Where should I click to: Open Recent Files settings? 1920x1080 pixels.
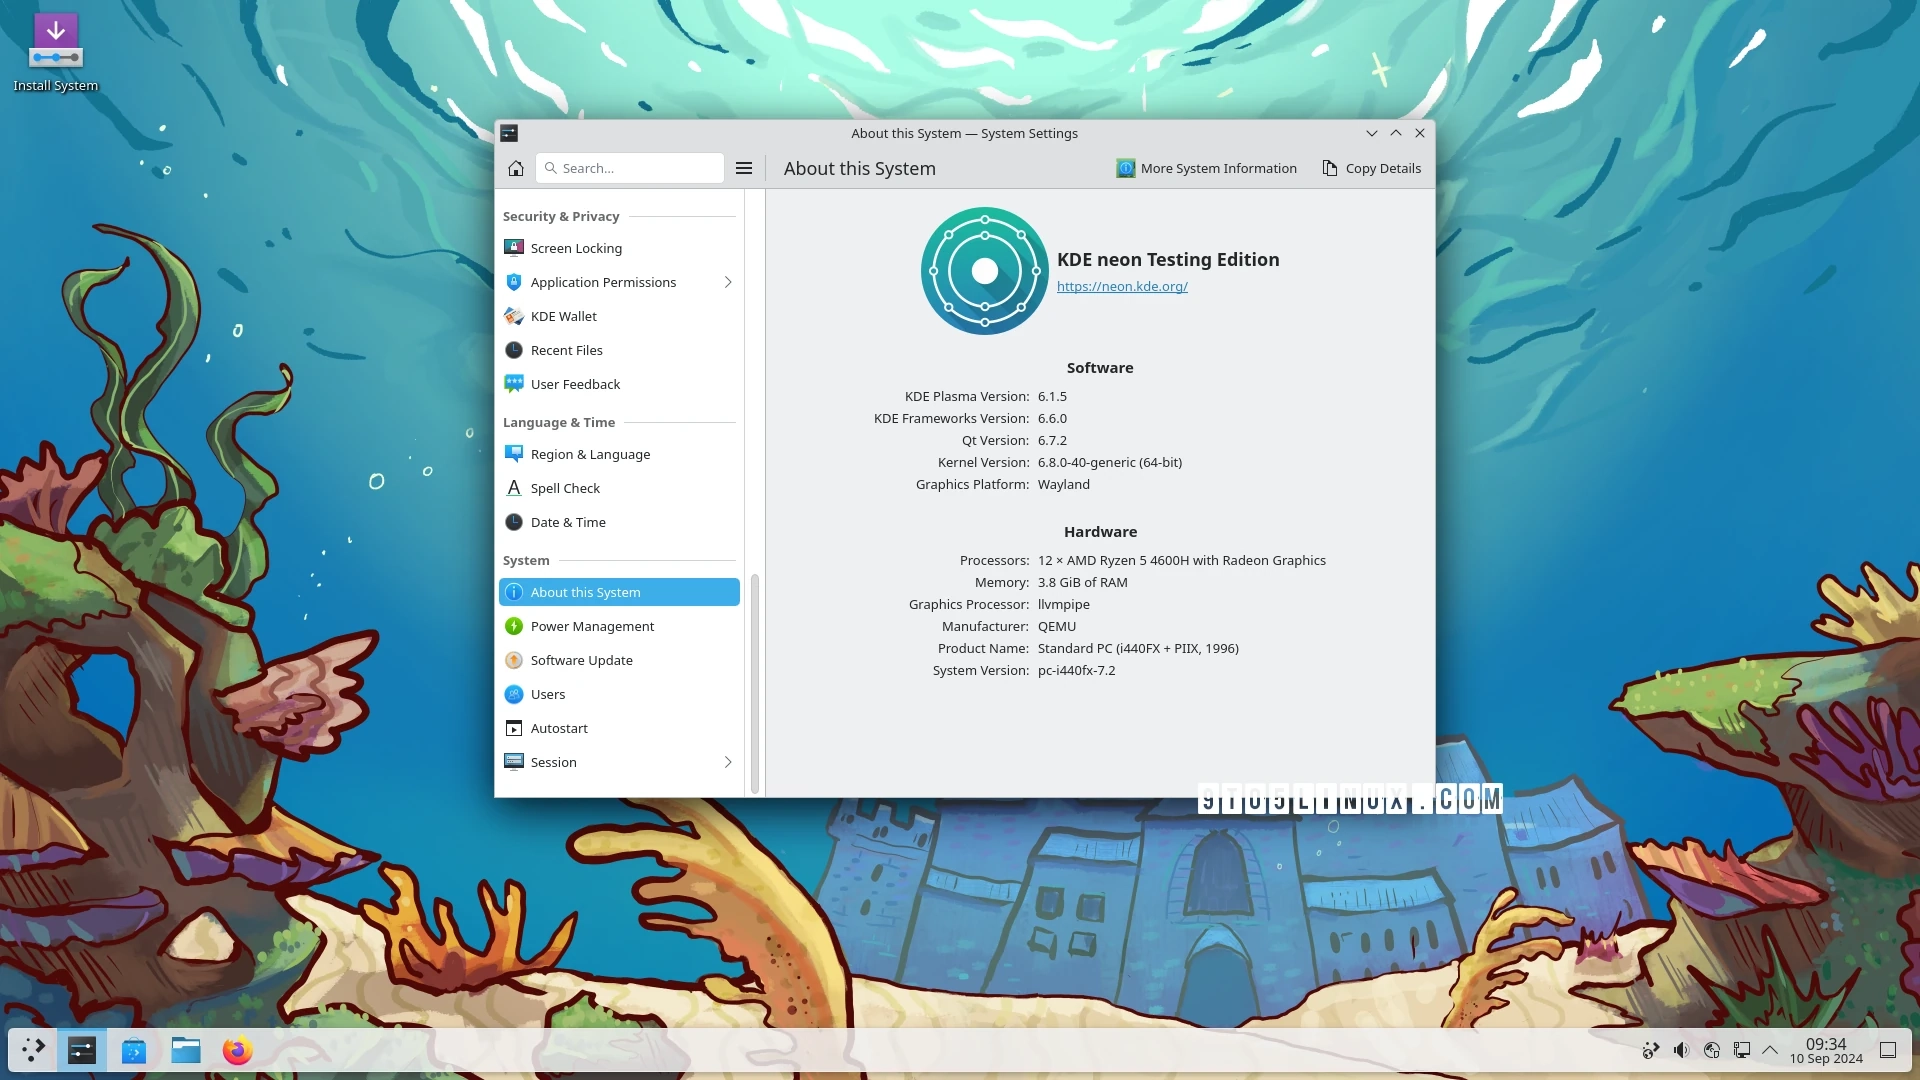[619, 350]
